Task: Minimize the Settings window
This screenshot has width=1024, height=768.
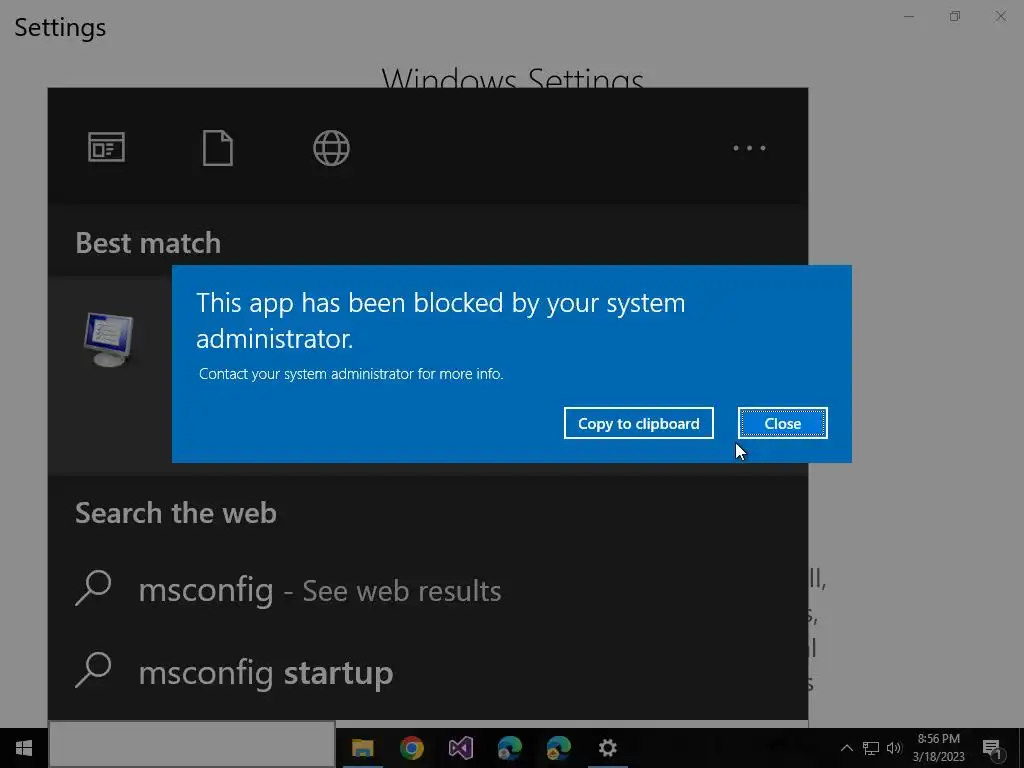Action: 908,16
